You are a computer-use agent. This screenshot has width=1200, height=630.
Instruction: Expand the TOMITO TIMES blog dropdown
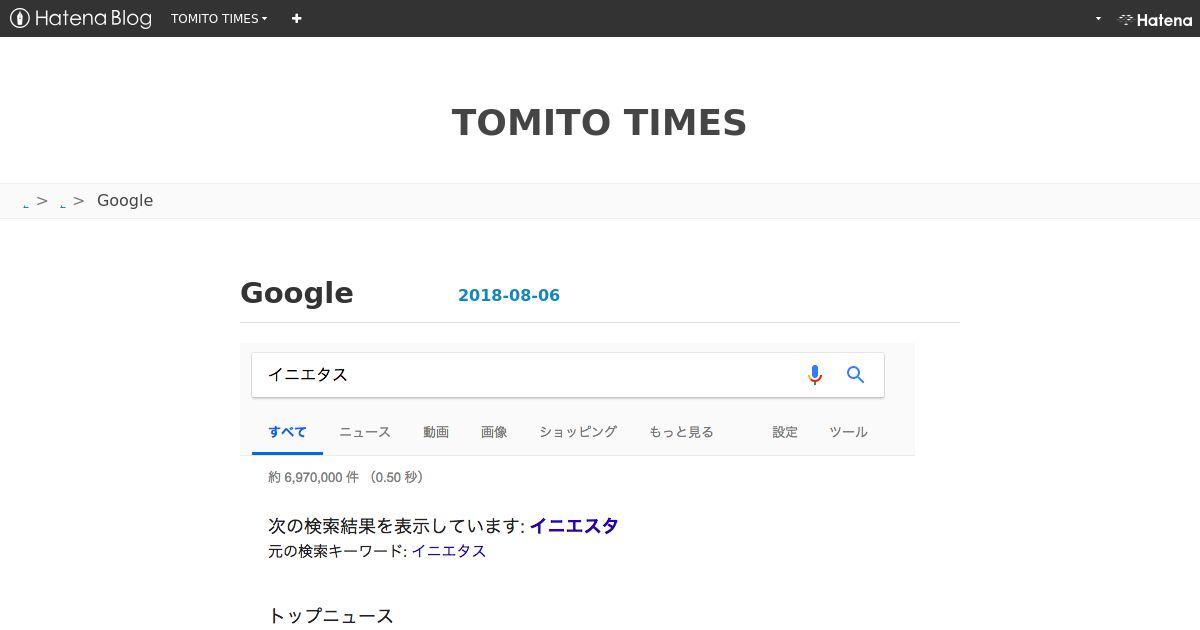tap(219, 18)
